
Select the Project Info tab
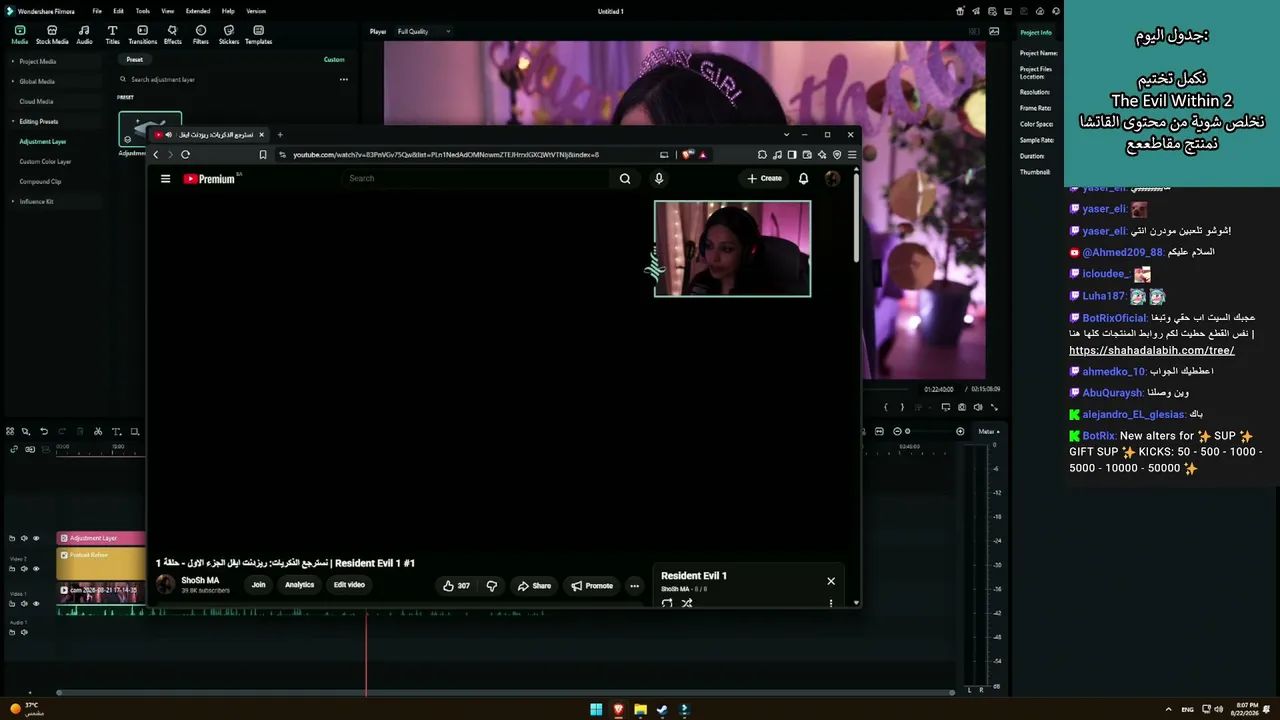click(1036, 33)
